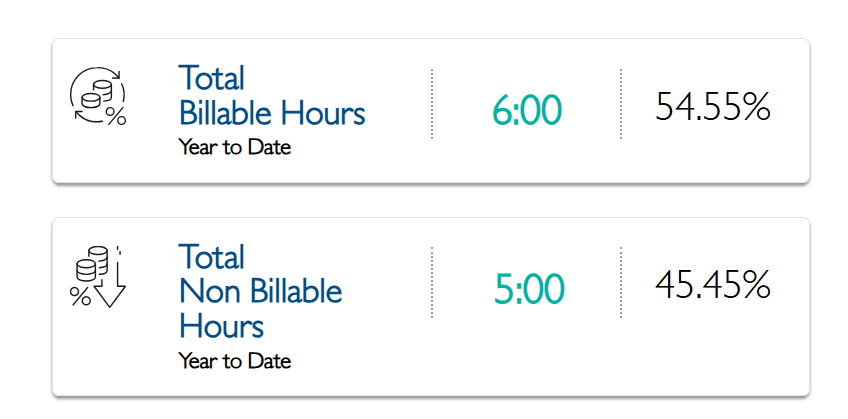This screenshot has height=419, width=848.
Task: Click the 45.45% non billable percentage
Action: [x=713, y=285]
